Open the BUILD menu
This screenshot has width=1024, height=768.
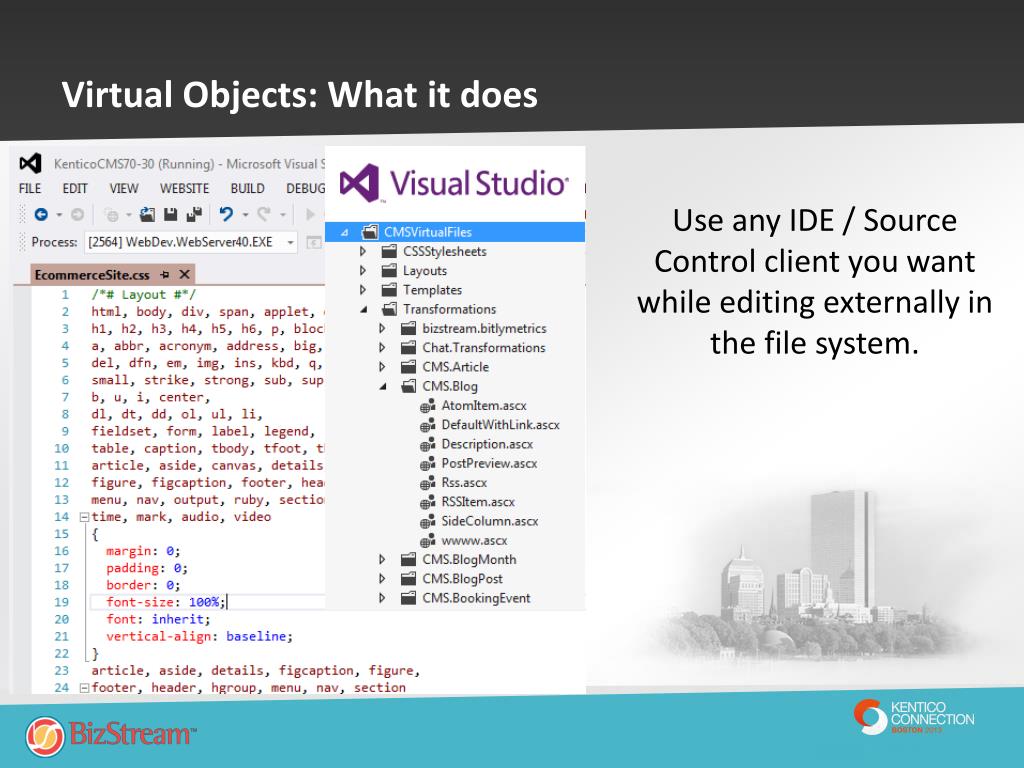(248, 189)
